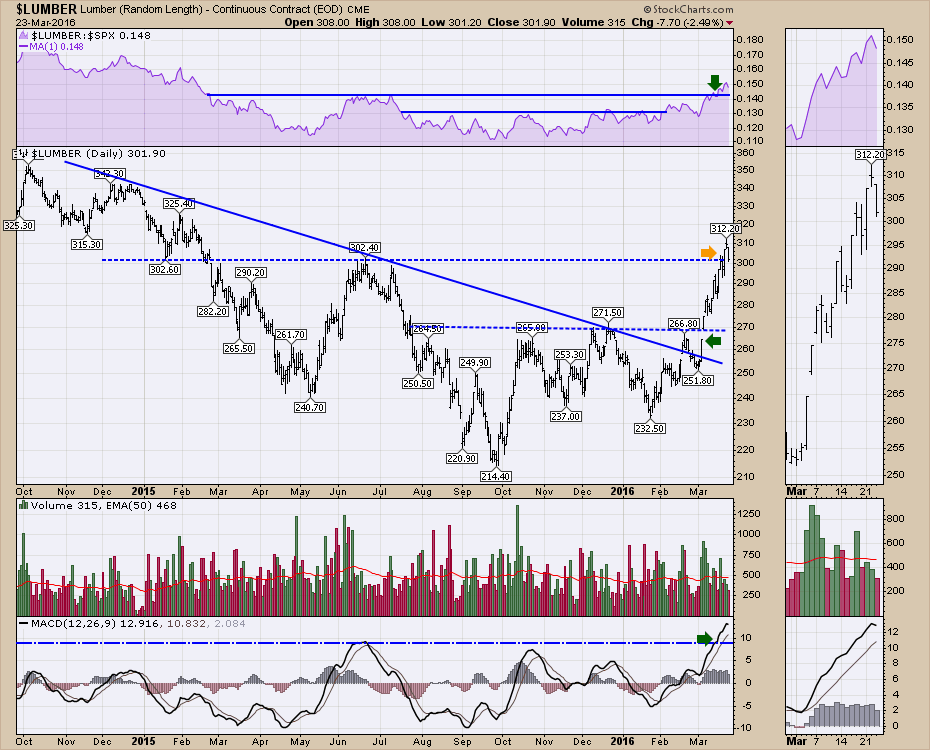This screenshot has width=930, height=750.
Task: Click the 312.20 label in main price panel
Action: tap(726, 228)
